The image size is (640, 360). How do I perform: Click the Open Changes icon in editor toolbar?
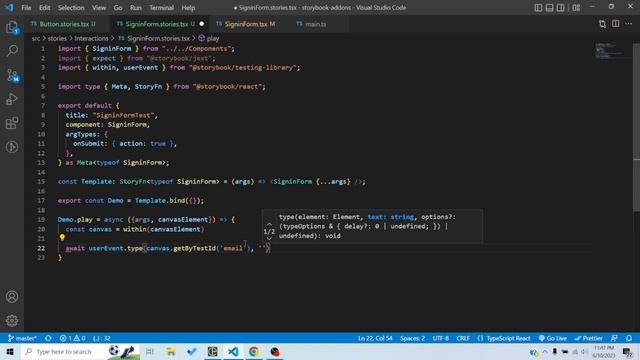602,24
